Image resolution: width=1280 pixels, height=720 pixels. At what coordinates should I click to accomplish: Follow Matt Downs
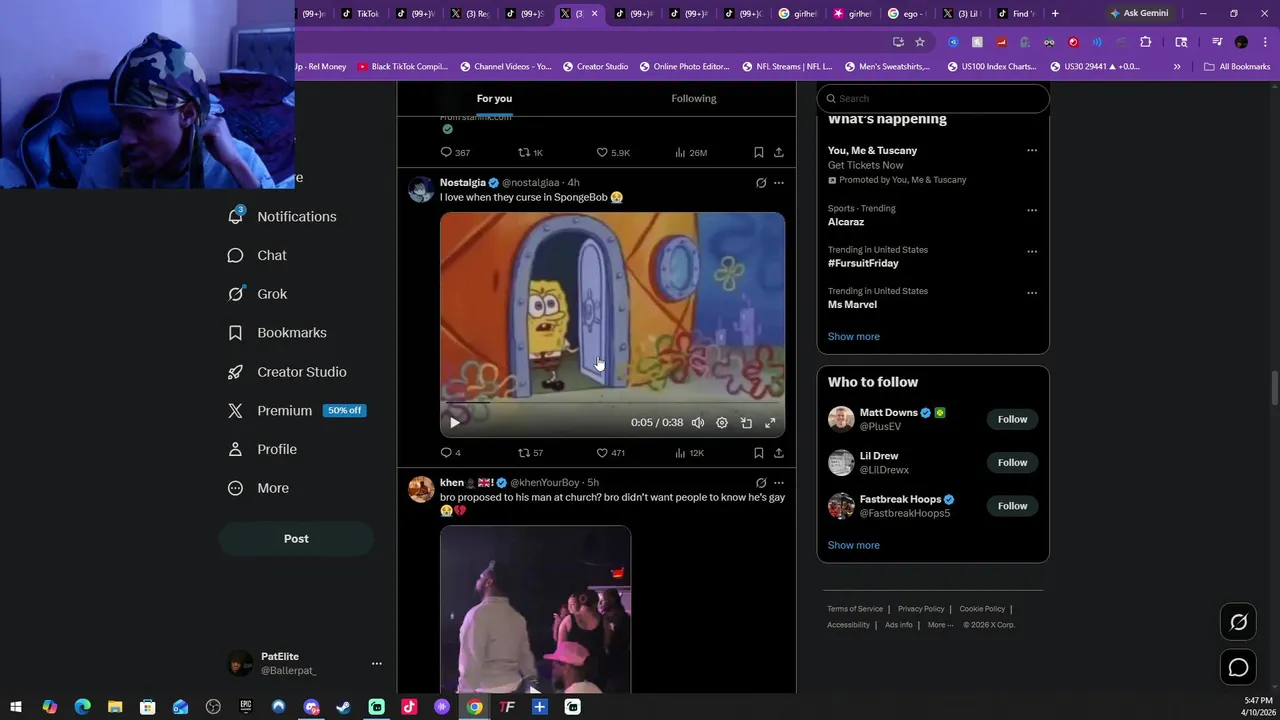pyautogui.click(x=1012, y=420)
